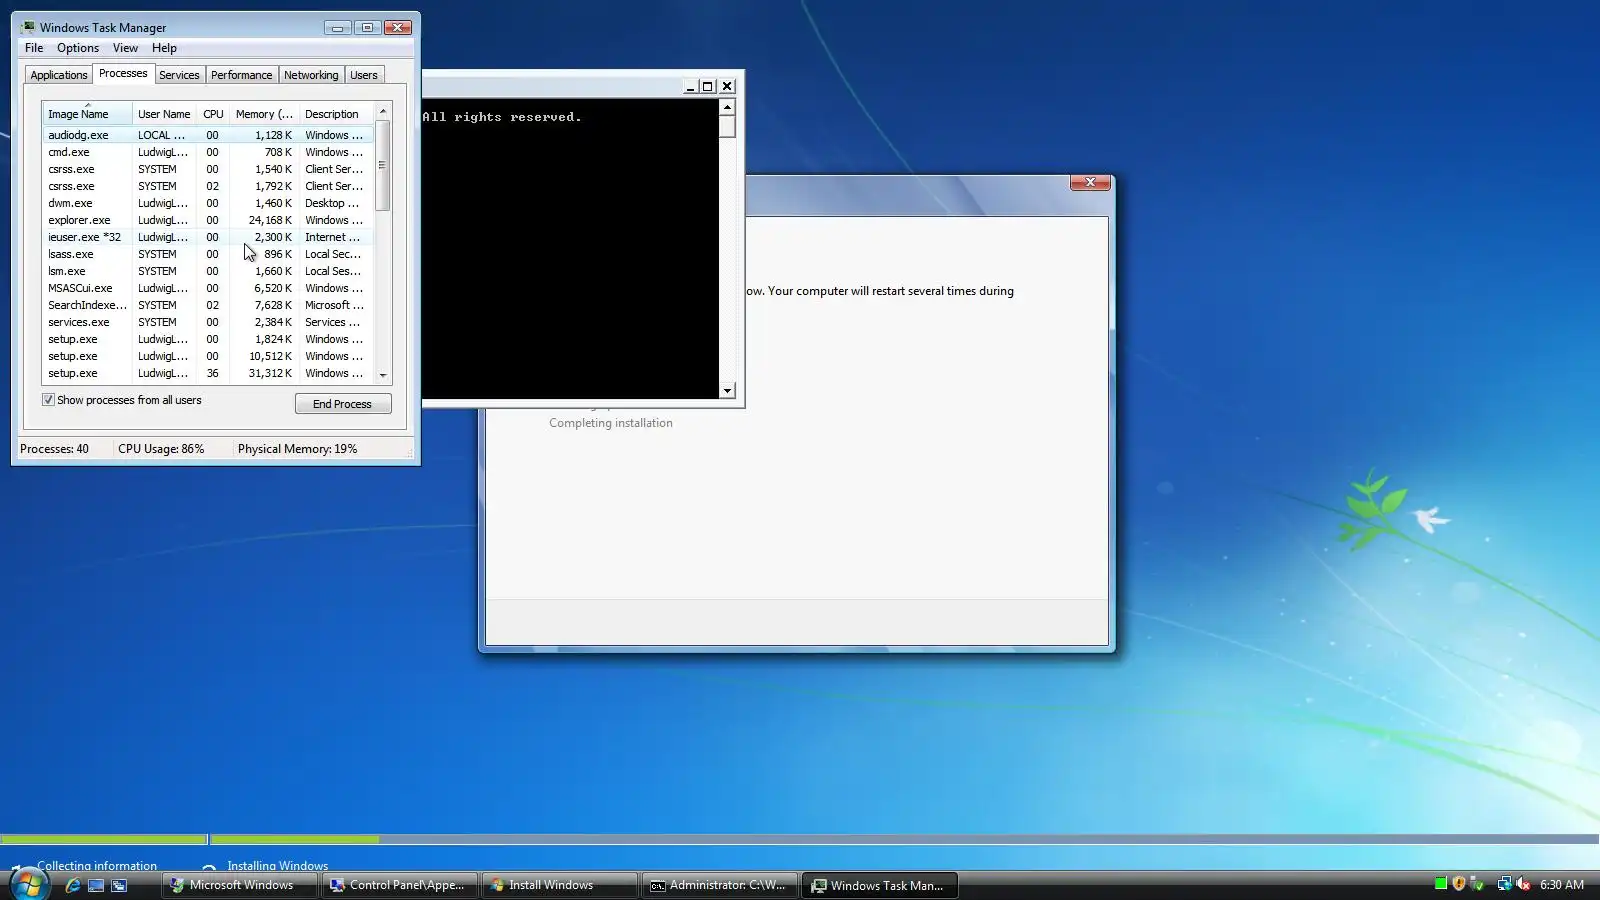The width and height of the screenshot is (1600, 900).
Task: Minimize the command prompt window
Action: [x=690, y=87]
